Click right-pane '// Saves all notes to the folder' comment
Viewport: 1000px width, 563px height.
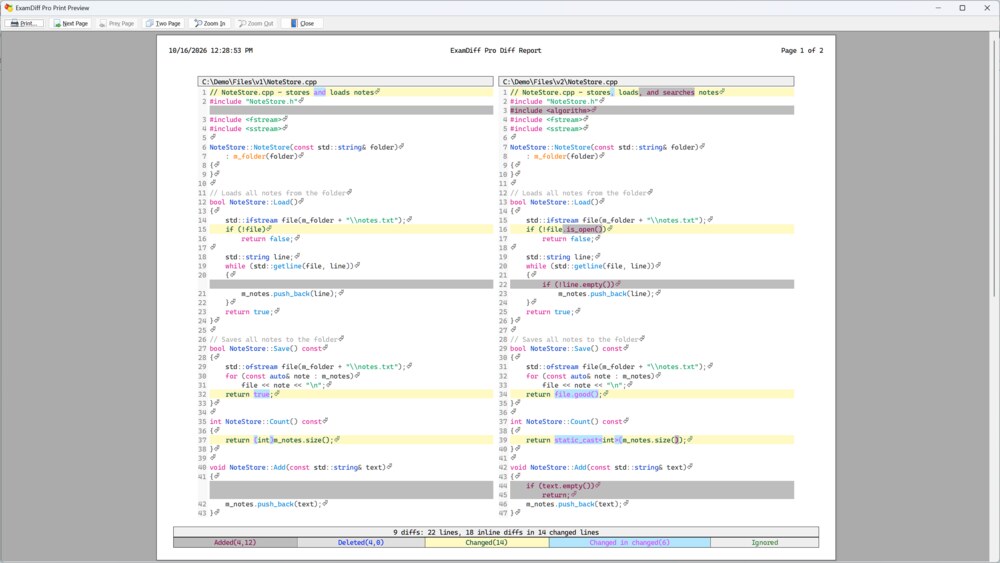577,340
